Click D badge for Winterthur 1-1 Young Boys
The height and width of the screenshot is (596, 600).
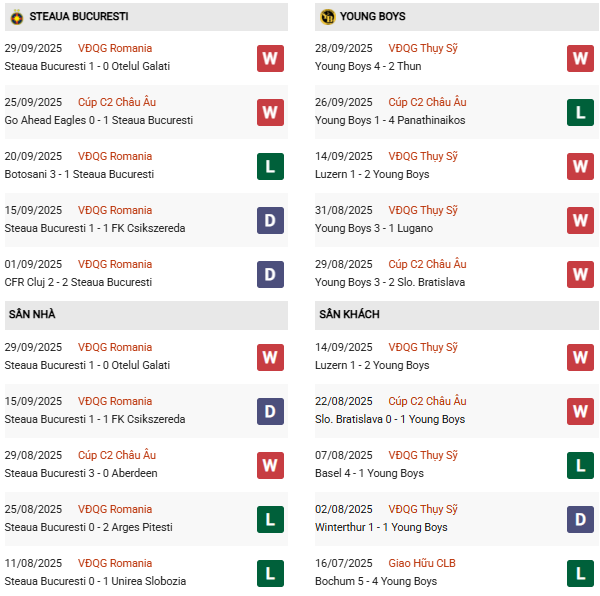(580, 519)
